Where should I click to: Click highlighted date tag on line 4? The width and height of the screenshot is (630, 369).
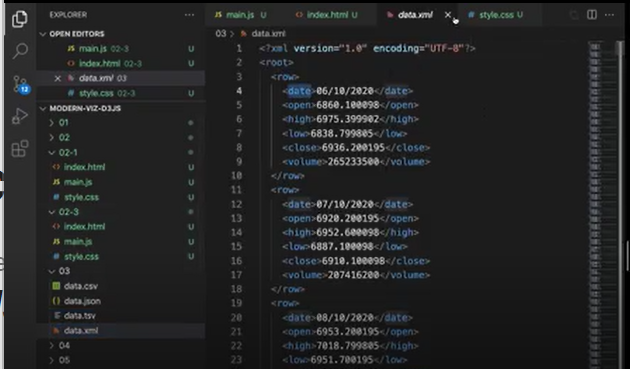pyautogui.click(x=299, y=91)
